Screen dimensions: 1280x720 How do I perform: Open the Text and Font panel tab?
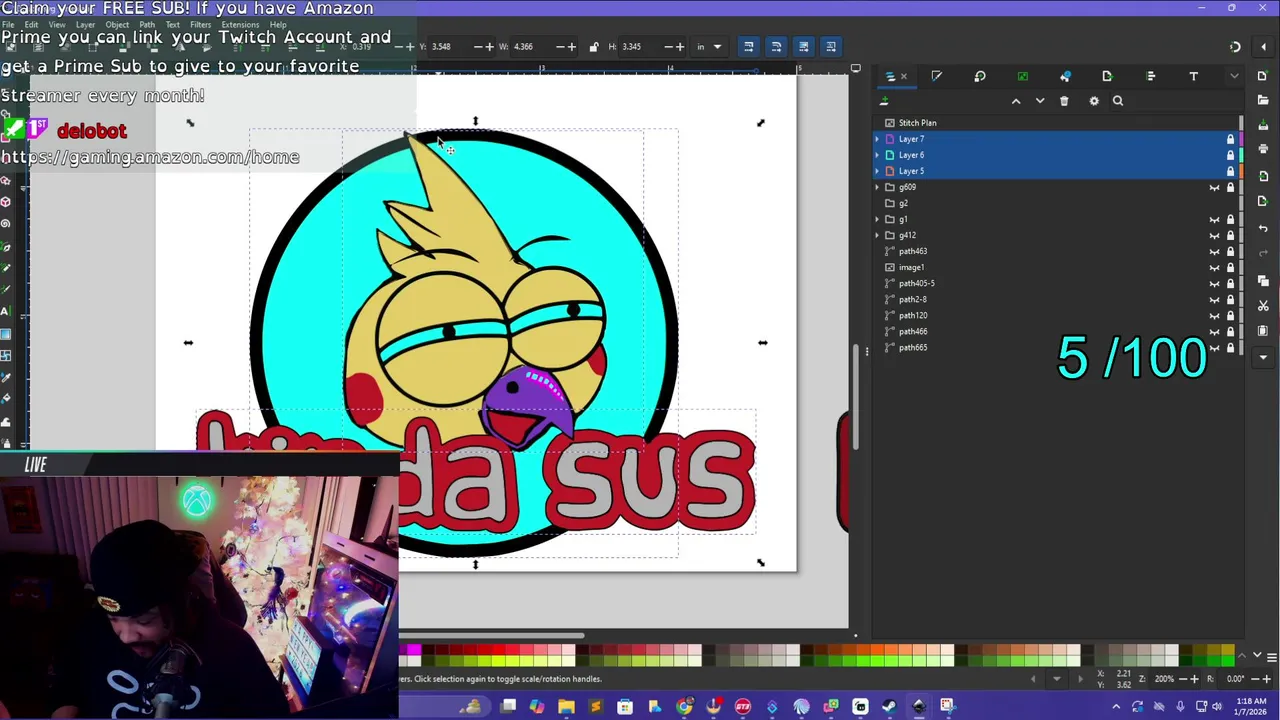tap(1193, 76)
